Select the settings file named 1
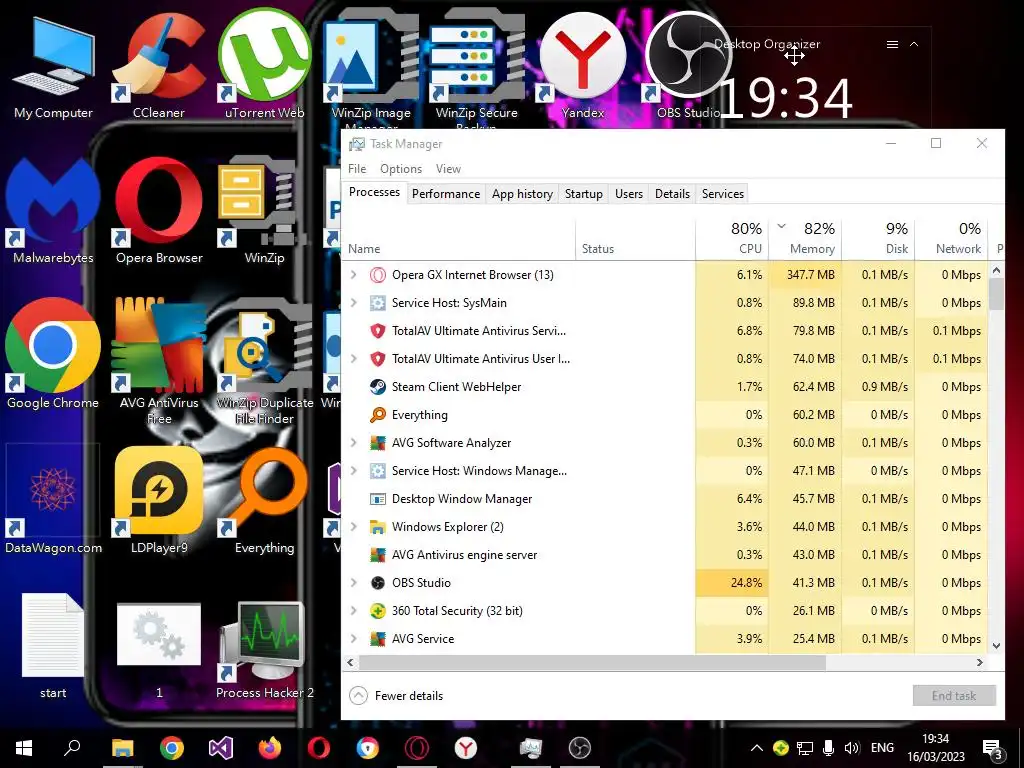The height and width of the screenshot is (768, 1024). (159, 650)
